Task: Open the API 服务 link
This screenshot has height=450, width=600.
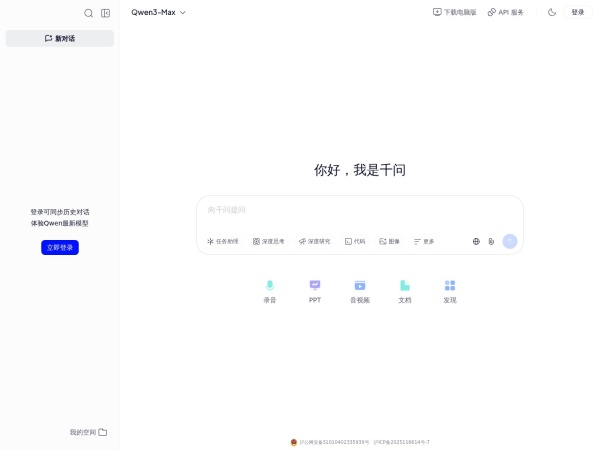Action: pos(505,12)
